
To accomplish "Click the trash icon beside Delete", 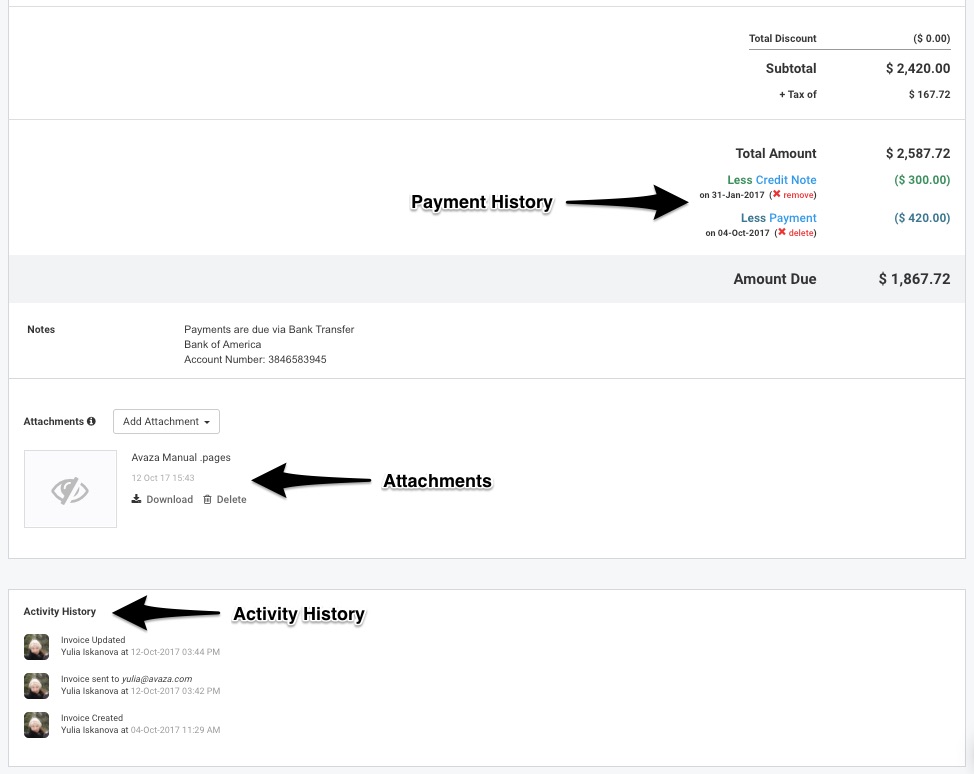I will (207, 499).
